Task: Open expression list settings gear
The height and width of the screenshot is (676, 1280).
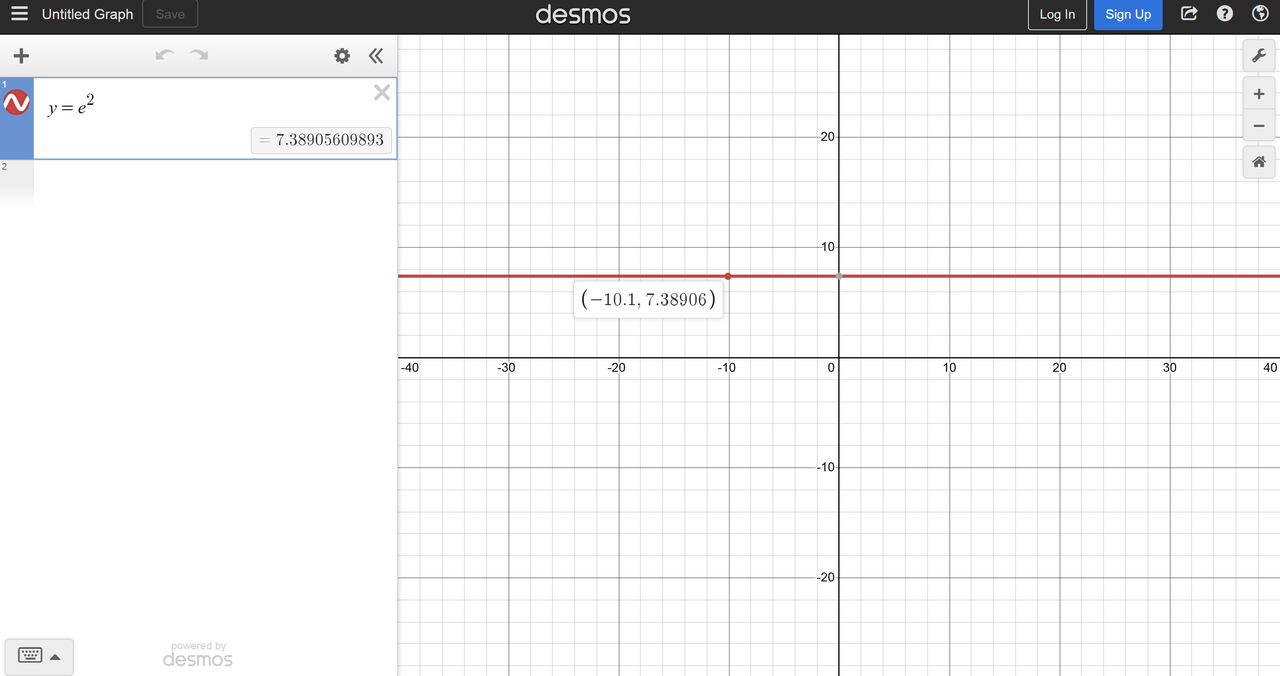Action: 342,56
